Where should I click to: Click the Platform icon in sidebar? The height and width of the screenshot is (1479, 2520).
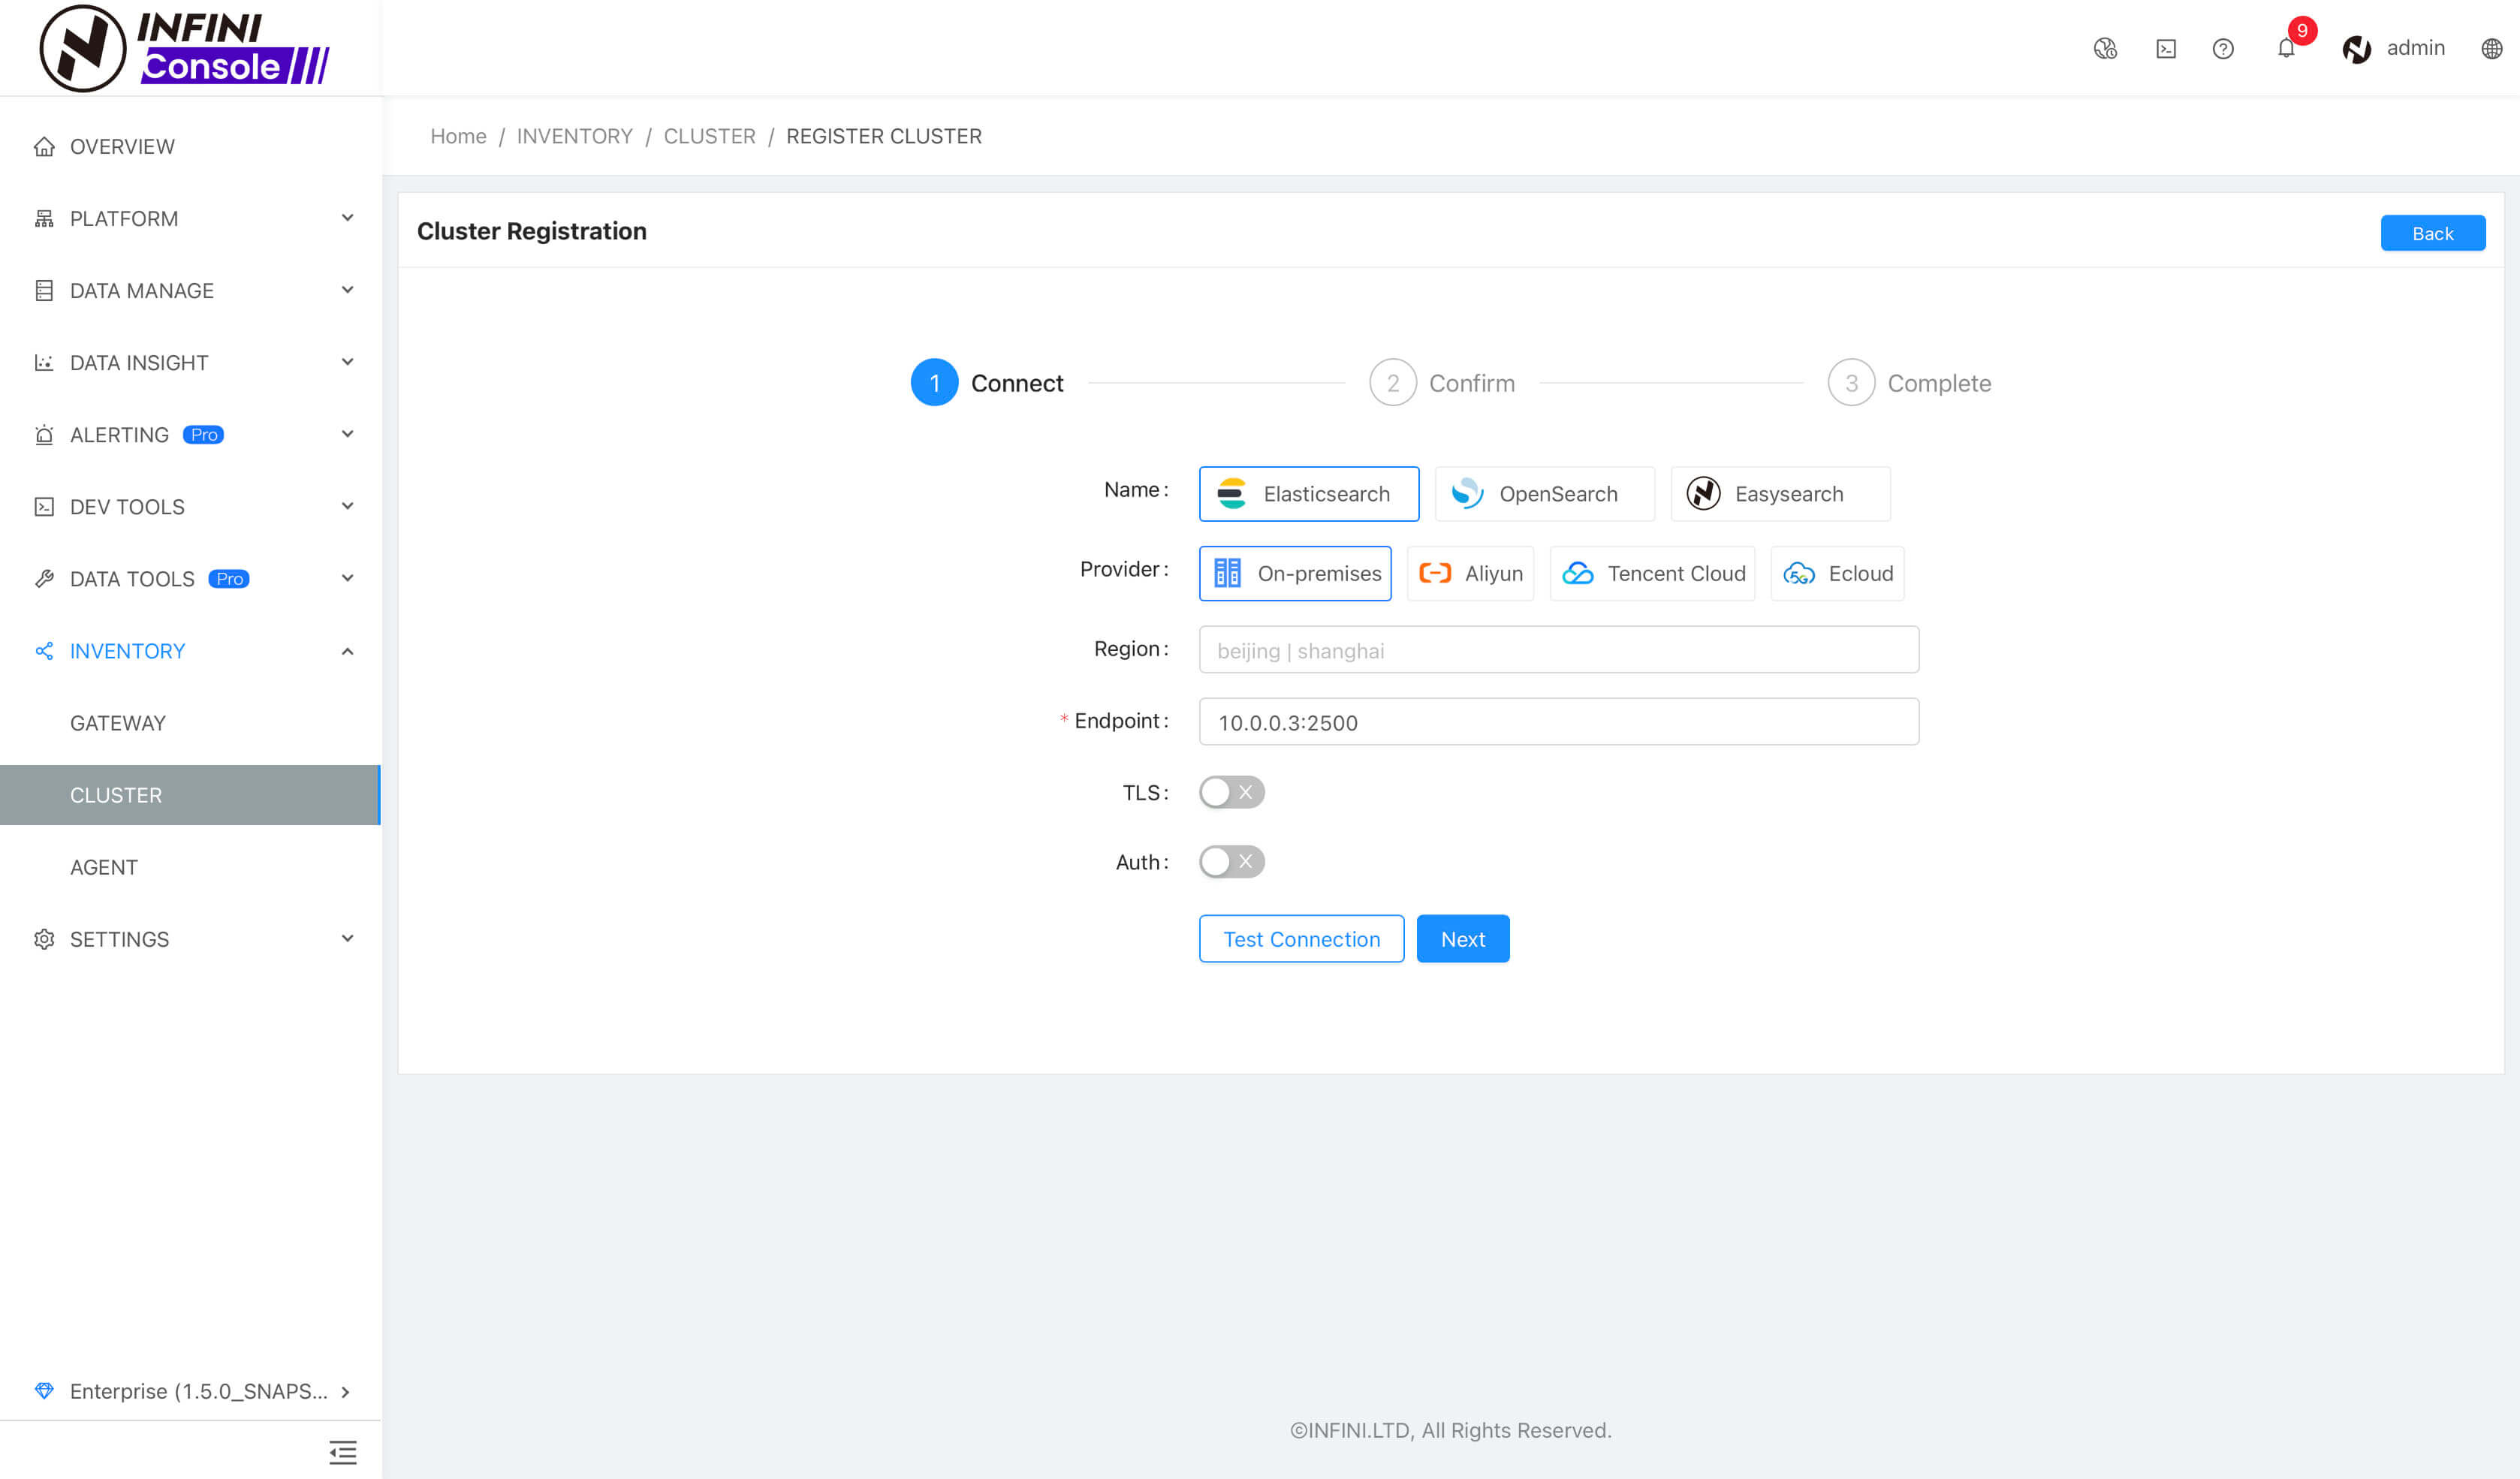tap(44, 219)
